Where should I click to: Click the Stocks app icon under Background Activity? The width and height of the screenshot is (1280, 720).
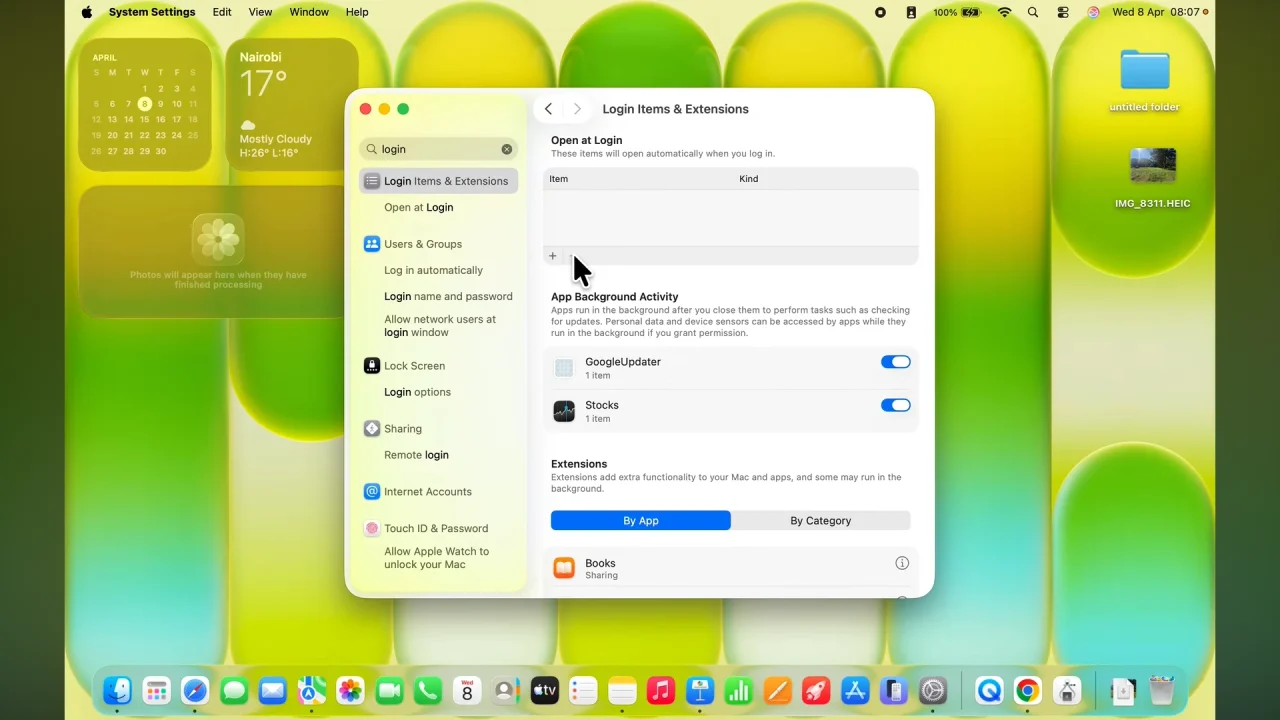pos(564,411)
